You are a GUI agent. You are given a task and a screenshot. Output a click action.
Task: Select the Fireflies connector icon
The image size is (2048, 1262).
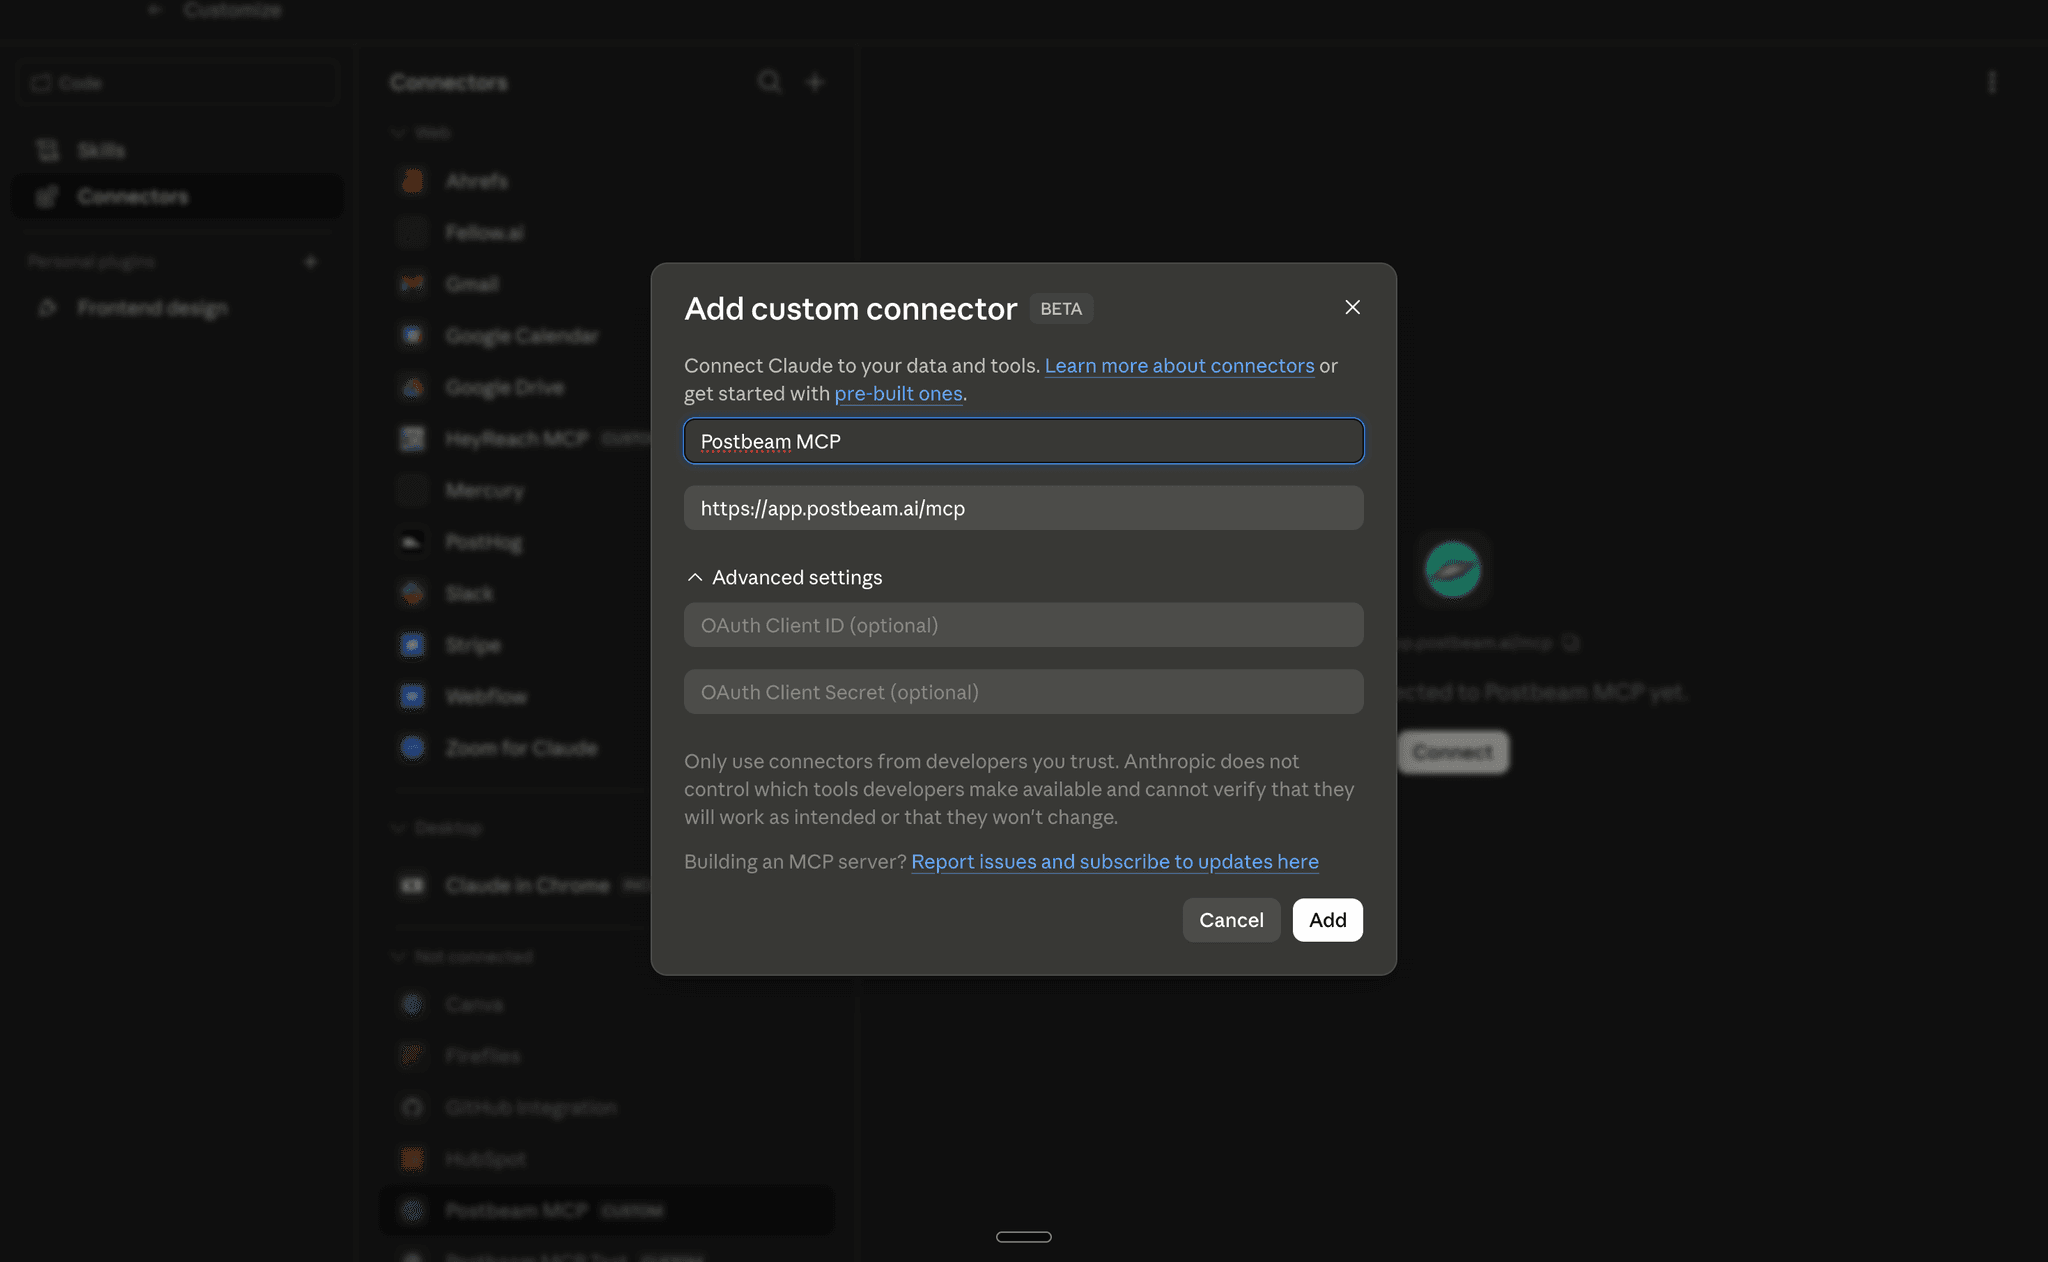pyautogui.click(x=412, y=1056)
